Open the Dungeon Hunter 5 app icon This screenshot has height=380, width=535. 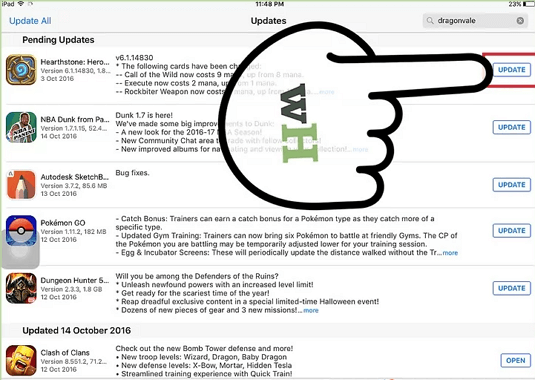[x=21, y=288]
